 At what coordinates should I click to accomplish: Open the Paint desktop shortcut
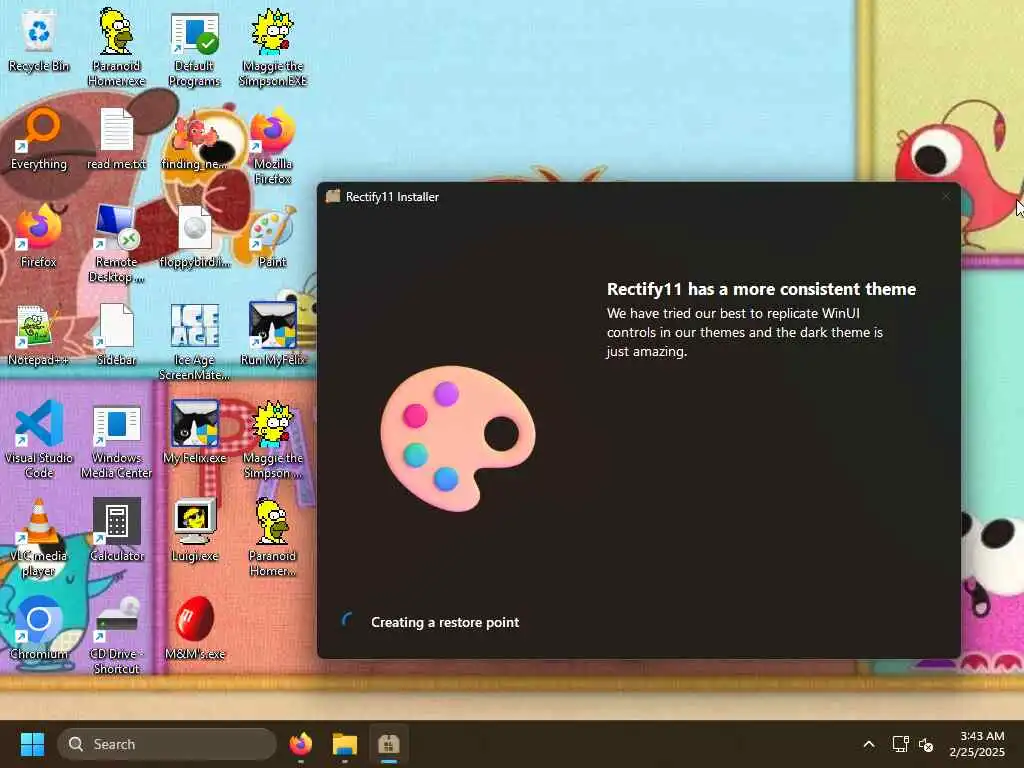273,236
